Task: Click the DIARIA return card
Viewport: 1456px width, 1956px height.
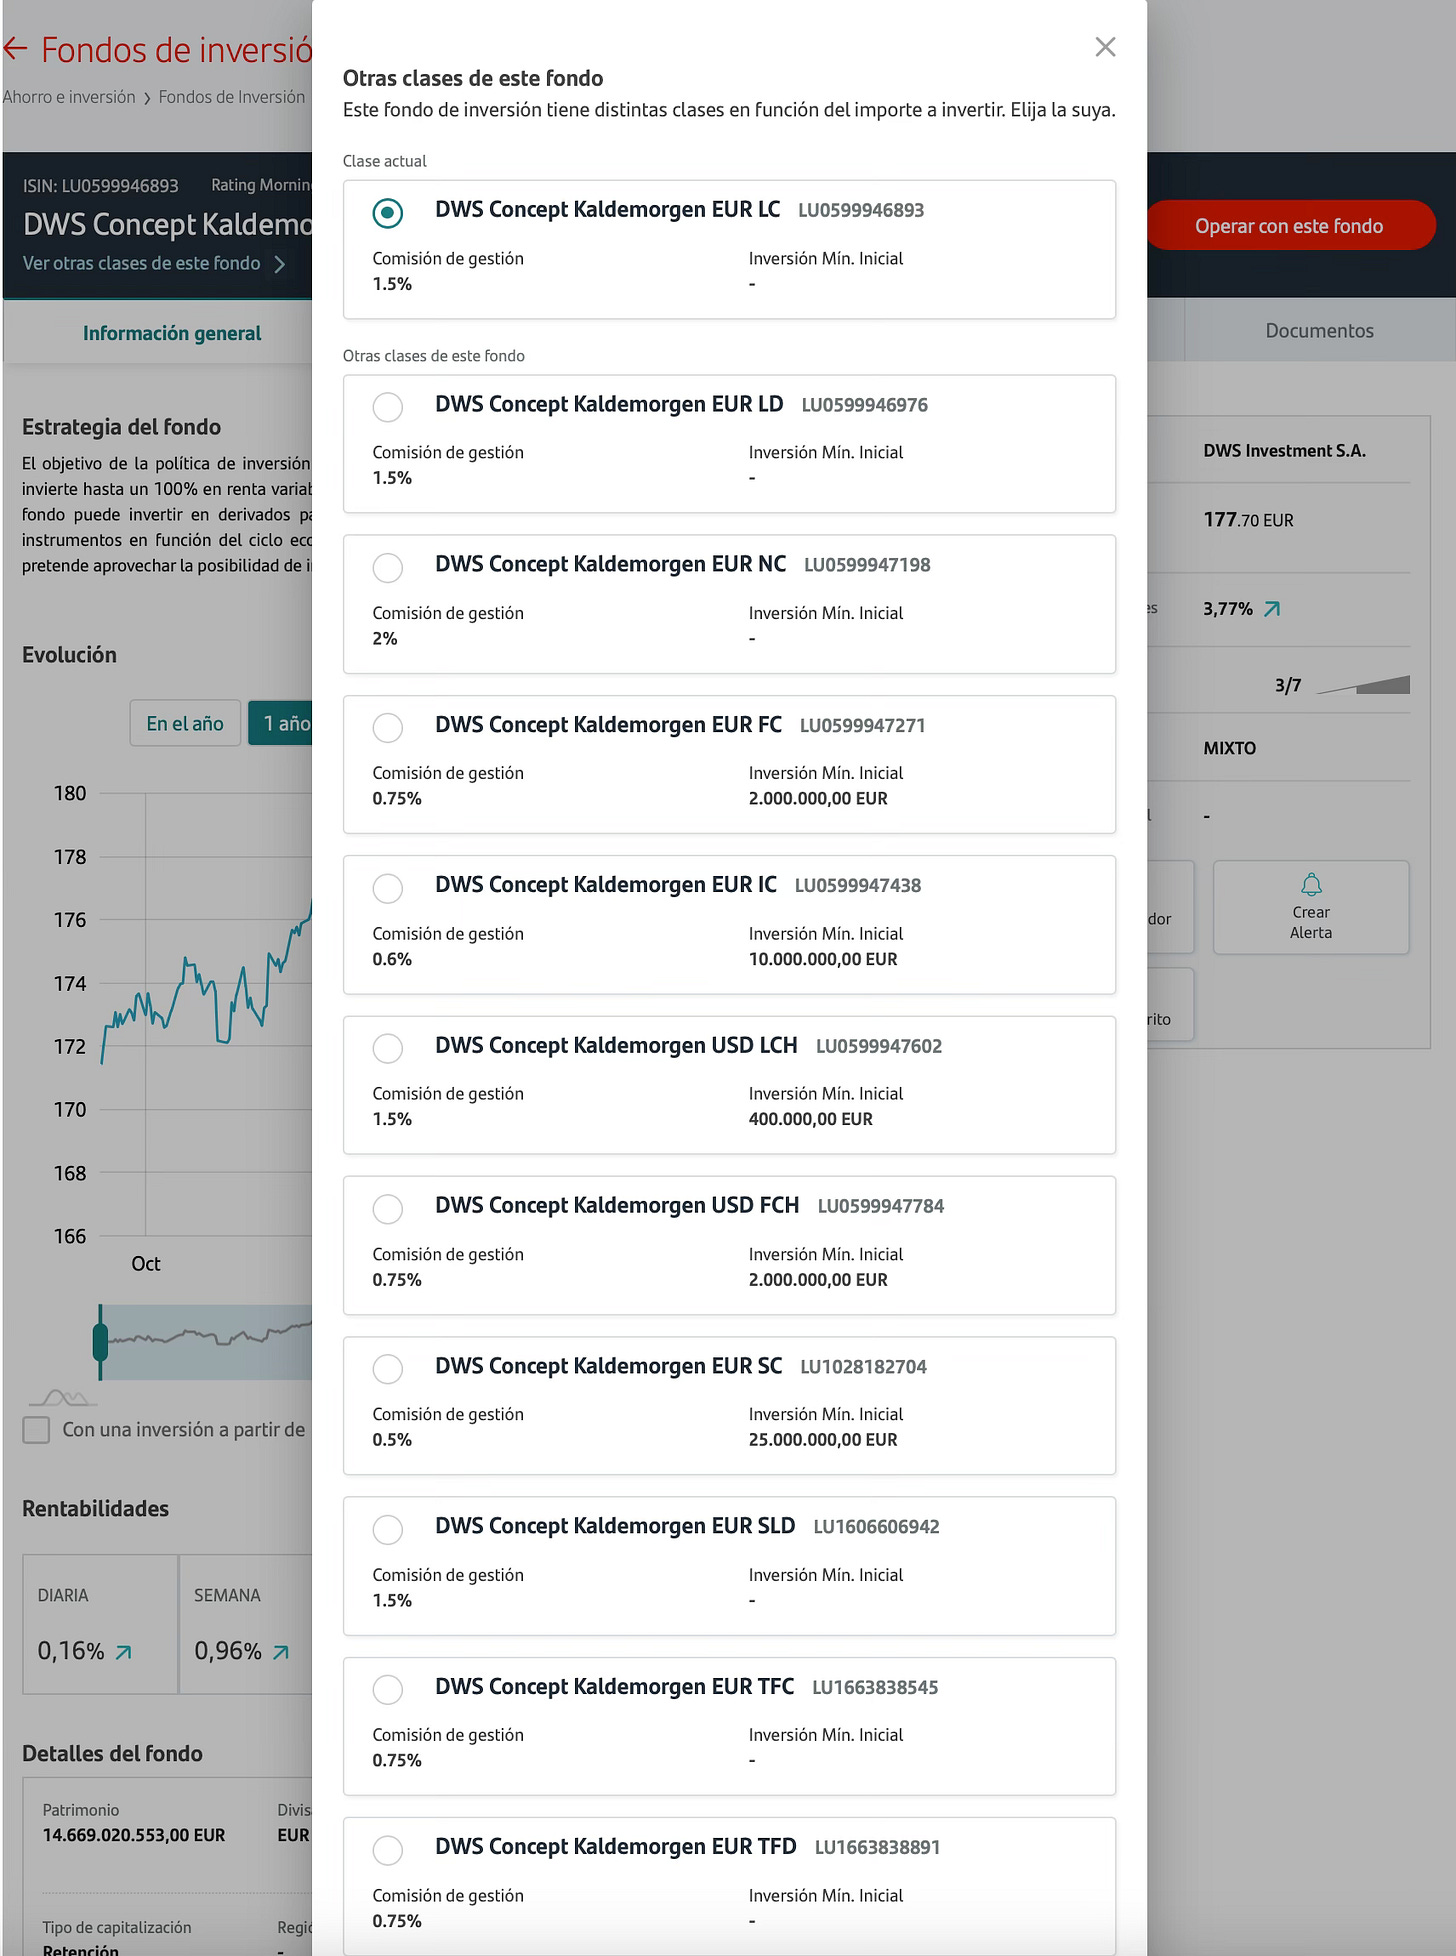Action: point(100,1624)
